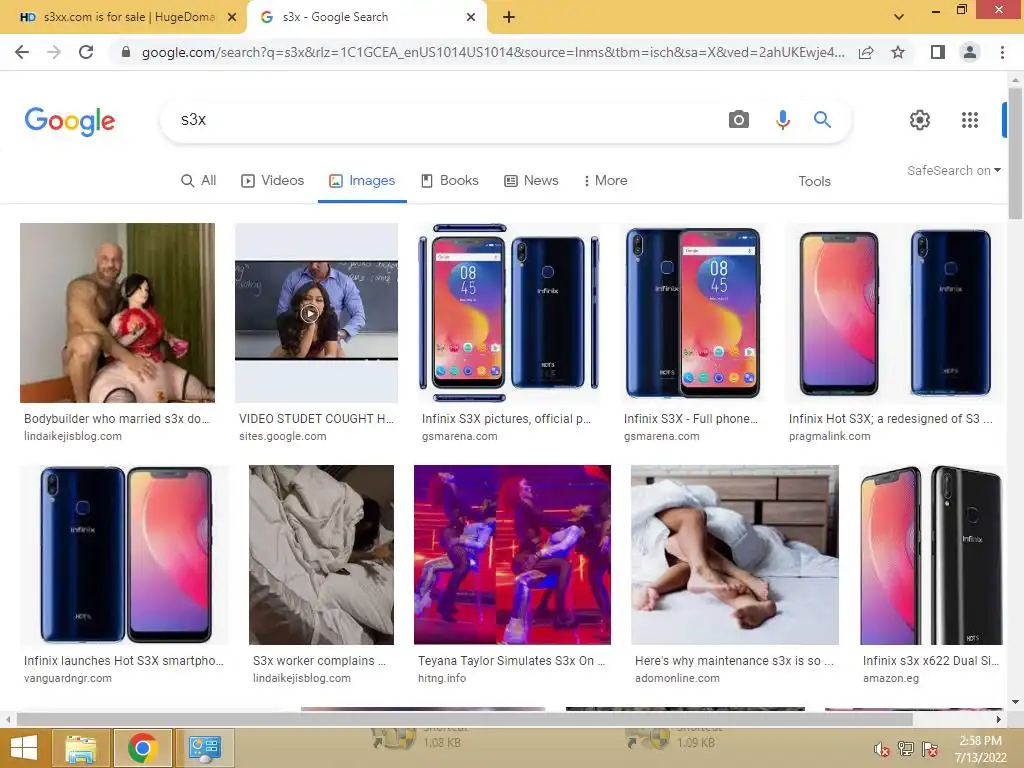Open the Tools filter button

814,182
